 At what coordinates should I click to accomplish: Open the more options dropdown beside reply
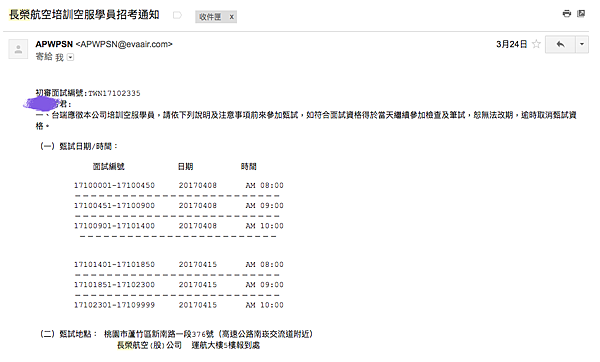[582, 44]
